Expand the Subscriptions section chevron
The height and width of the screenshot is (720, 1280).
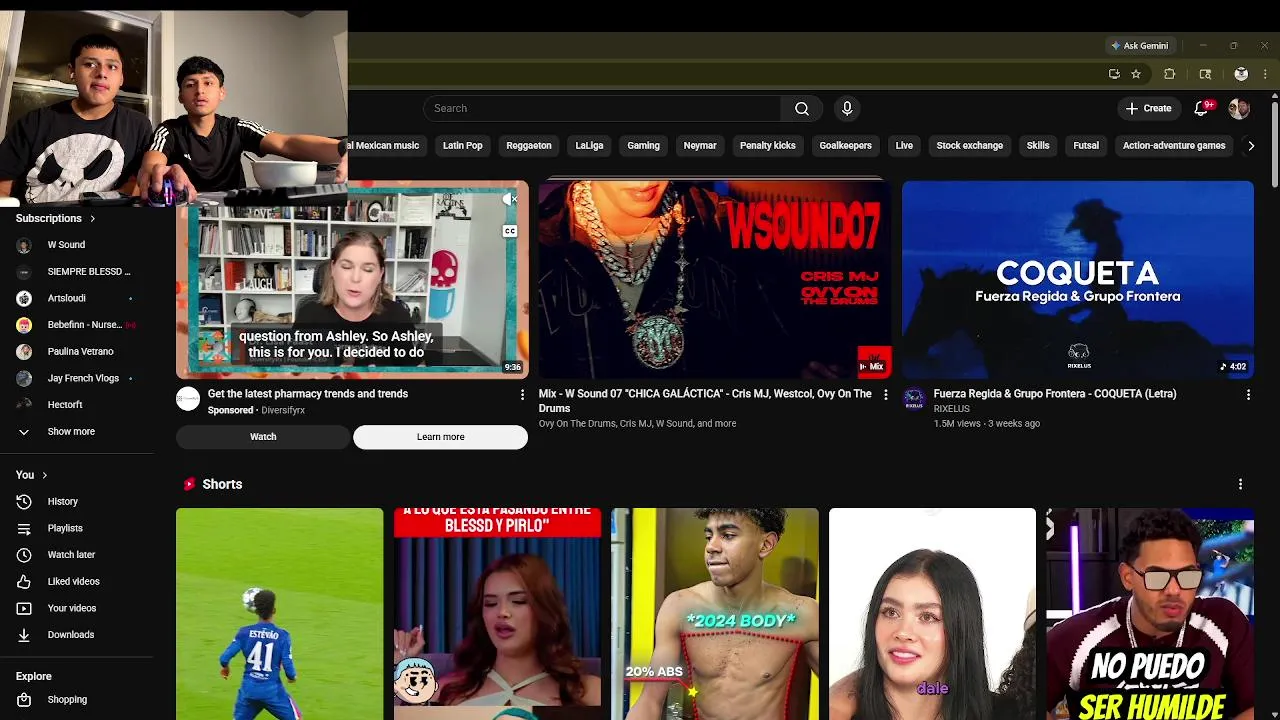click(92, 218)
